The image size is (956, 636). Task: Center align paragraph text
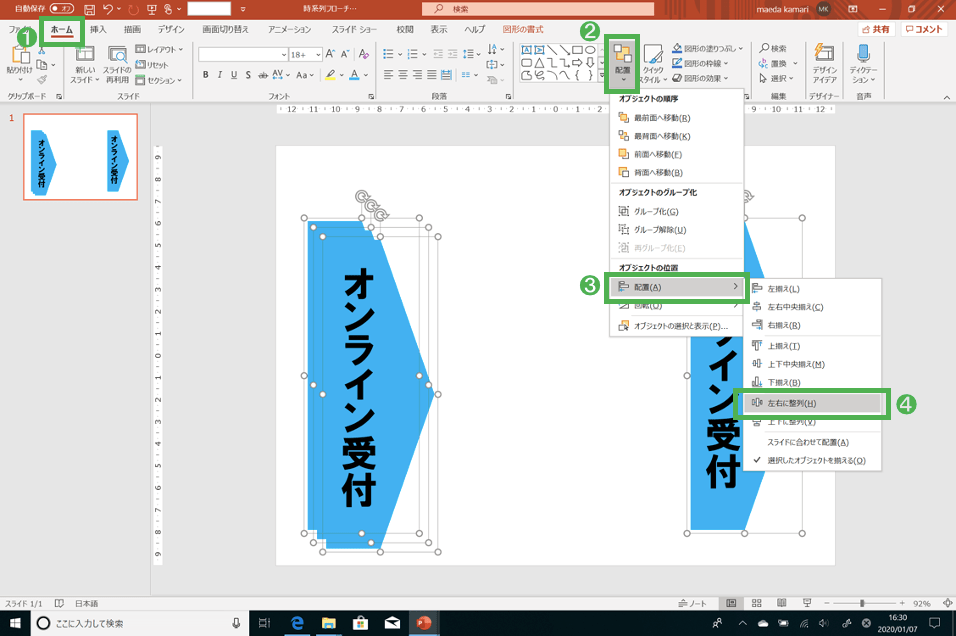(403, 75)
